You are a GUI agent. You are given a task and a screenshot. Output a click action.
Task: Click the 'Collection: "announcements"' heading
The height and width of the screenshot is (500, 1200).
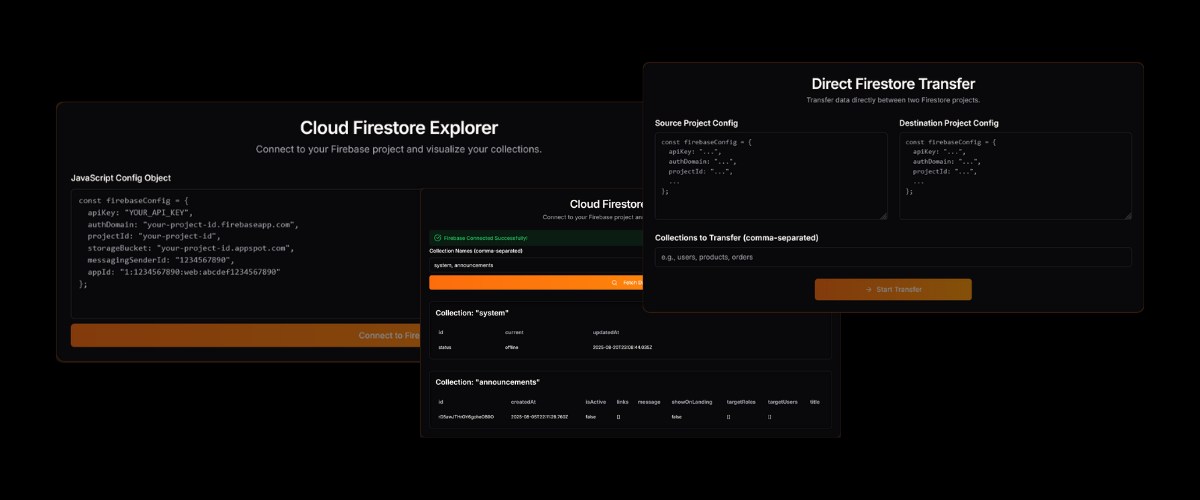(487, 382)
